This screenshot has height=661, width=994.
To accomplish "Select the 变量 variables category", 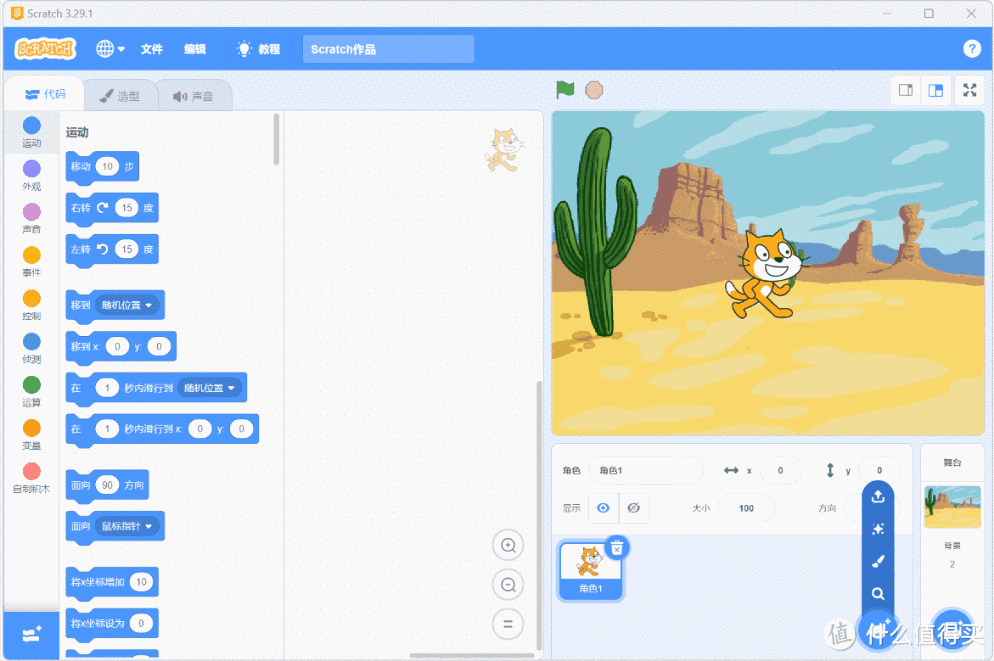I will 31,434.
